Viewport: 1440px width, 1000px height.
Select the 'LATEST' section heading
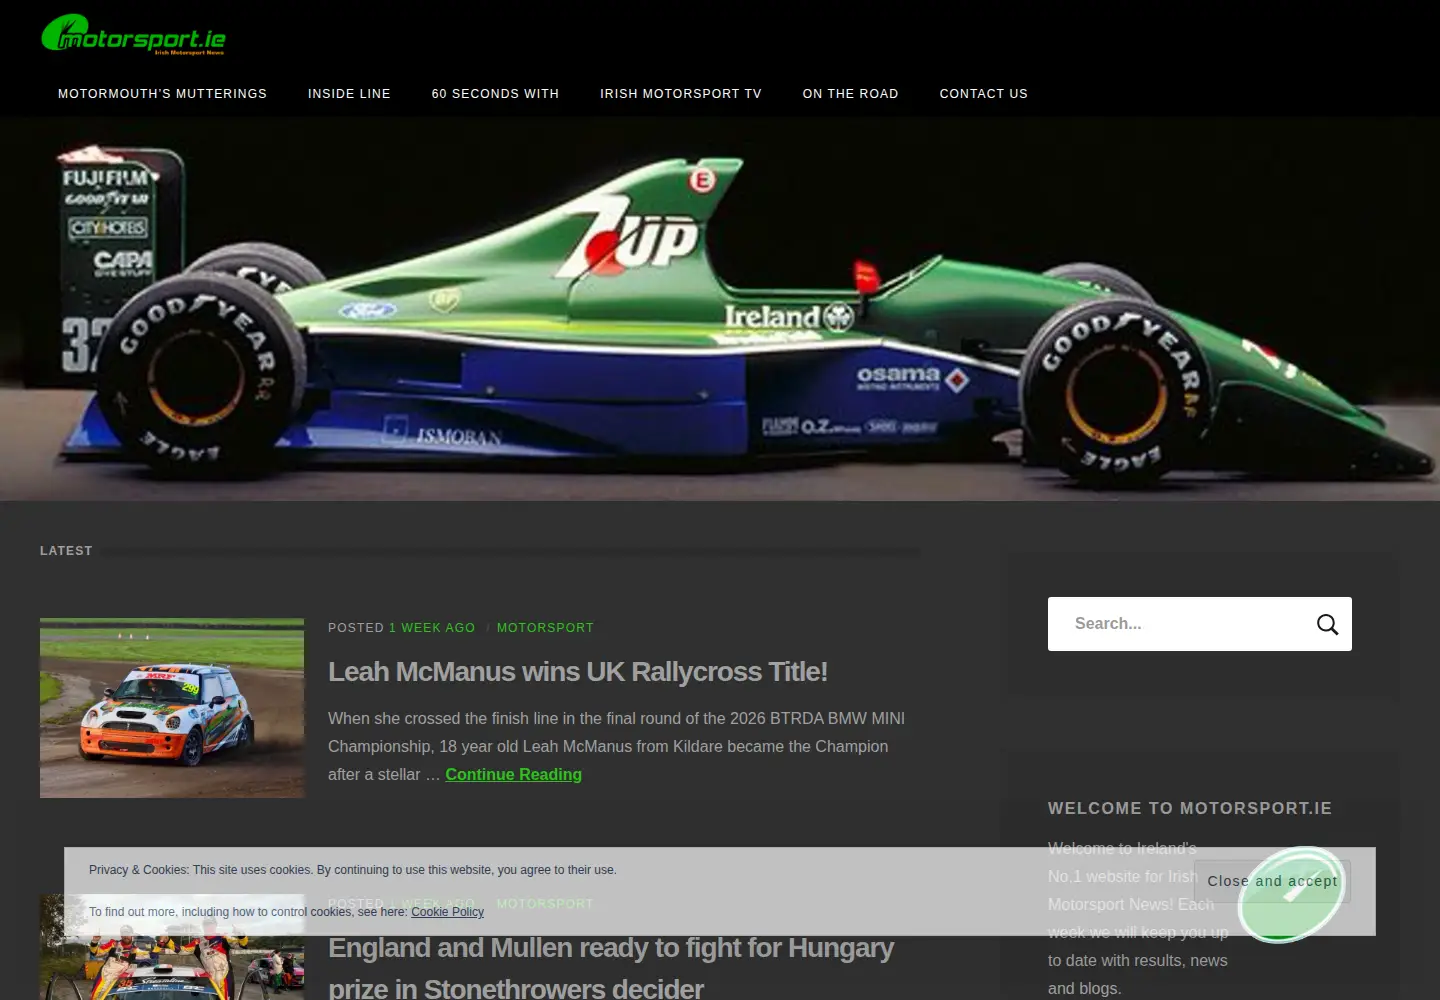click(66, 551)
